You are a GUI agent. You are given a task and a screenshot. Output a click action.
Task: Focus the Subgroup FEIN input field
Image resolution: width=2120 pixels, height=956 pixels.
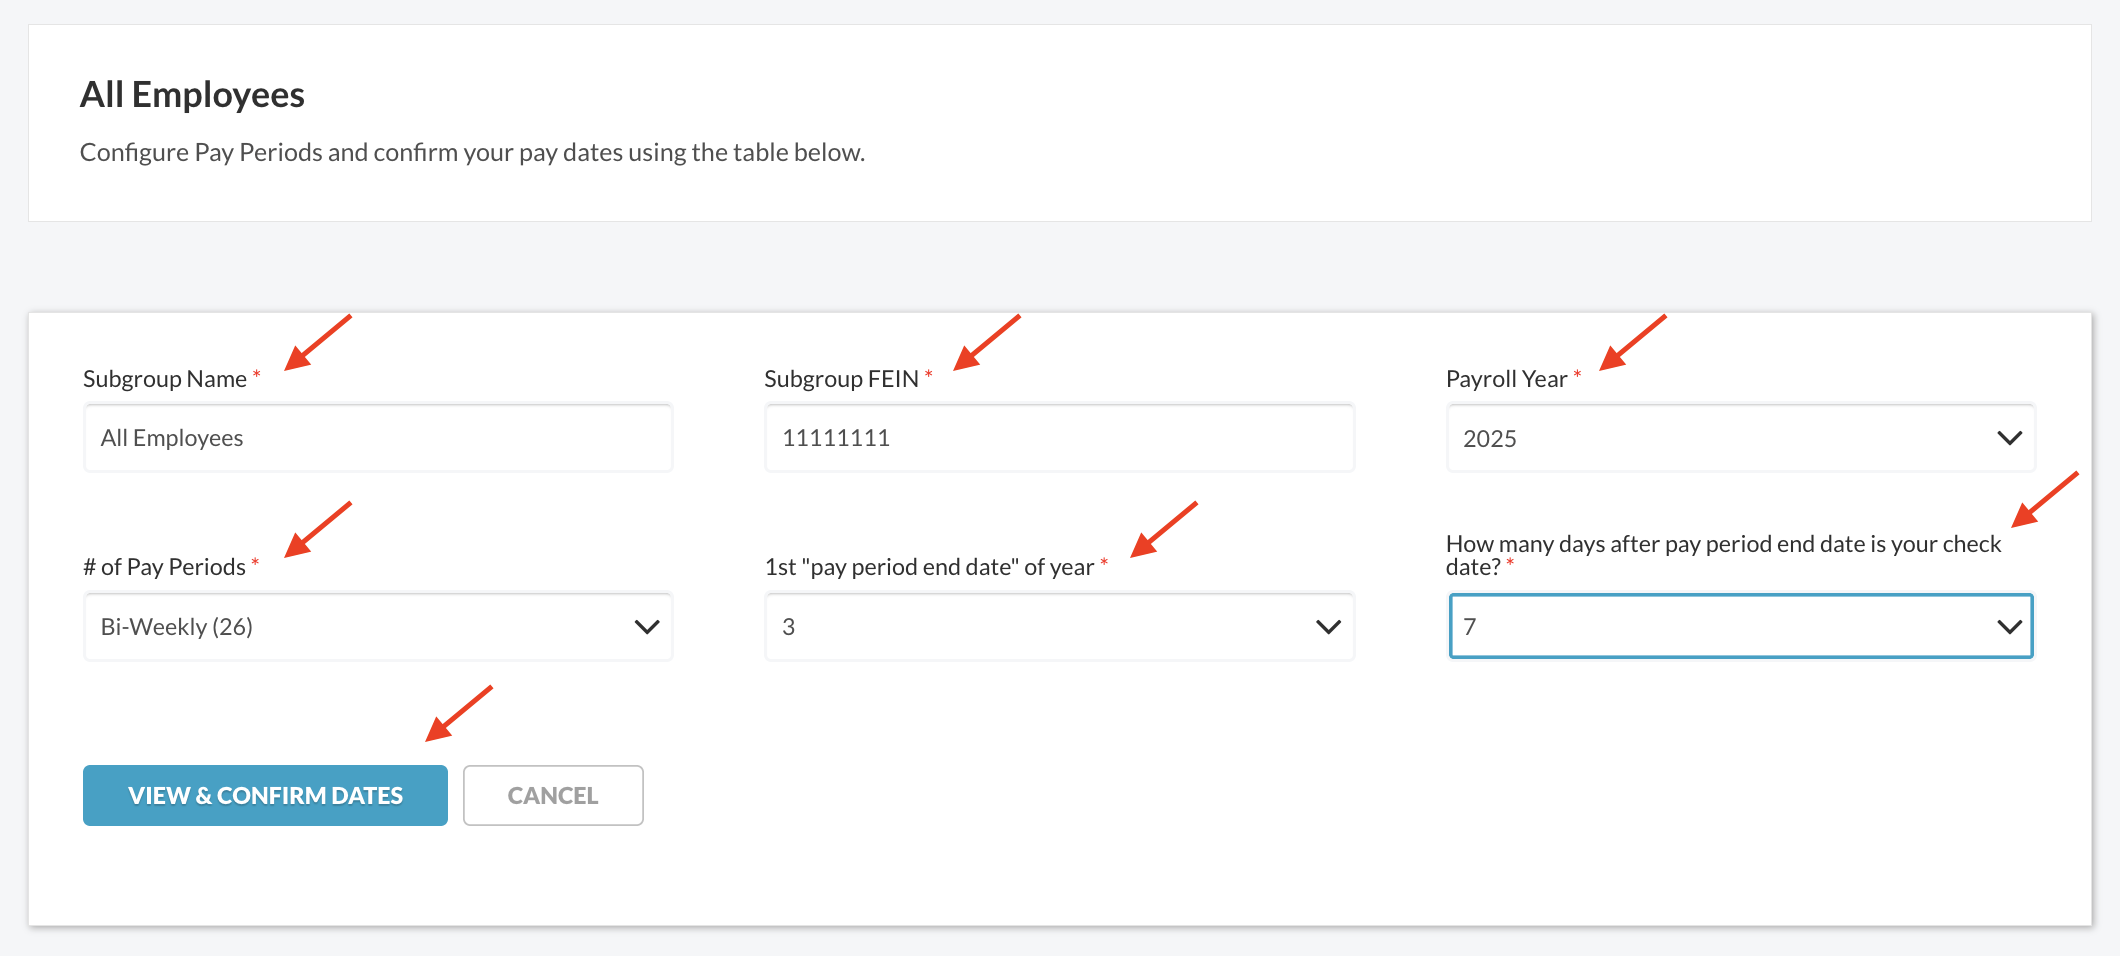(1059, 438)
